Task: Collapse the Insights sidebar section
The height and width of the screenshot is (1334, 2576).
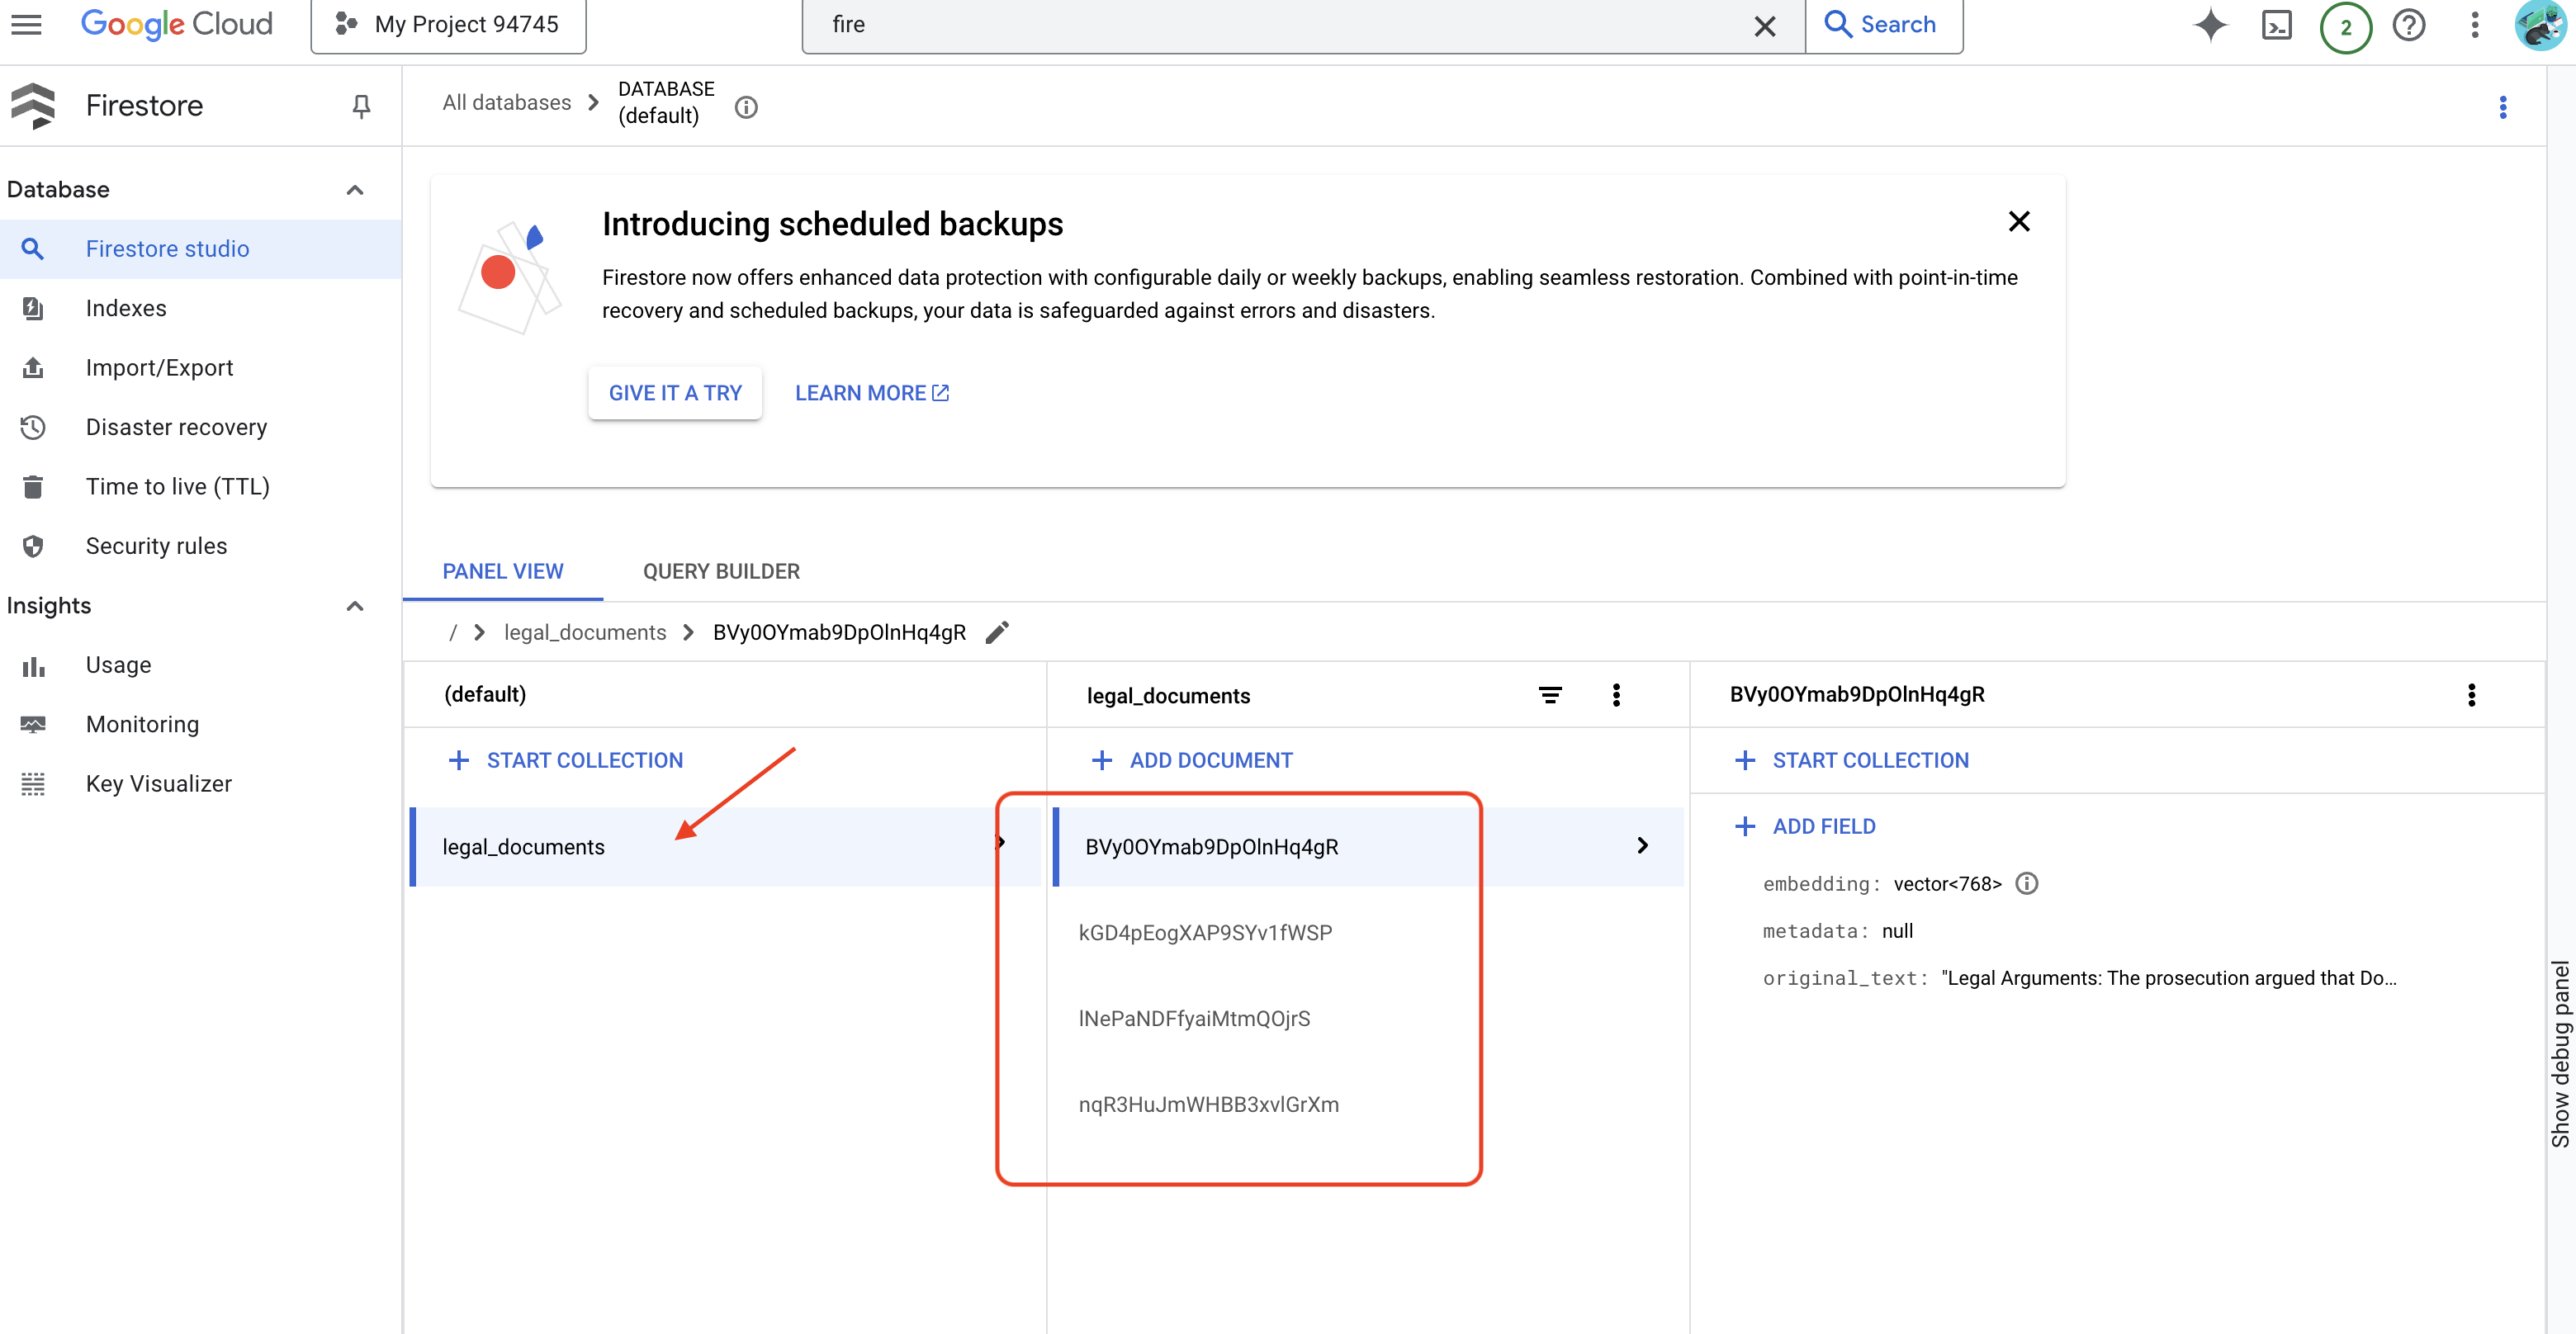Action: click(355, 606)
